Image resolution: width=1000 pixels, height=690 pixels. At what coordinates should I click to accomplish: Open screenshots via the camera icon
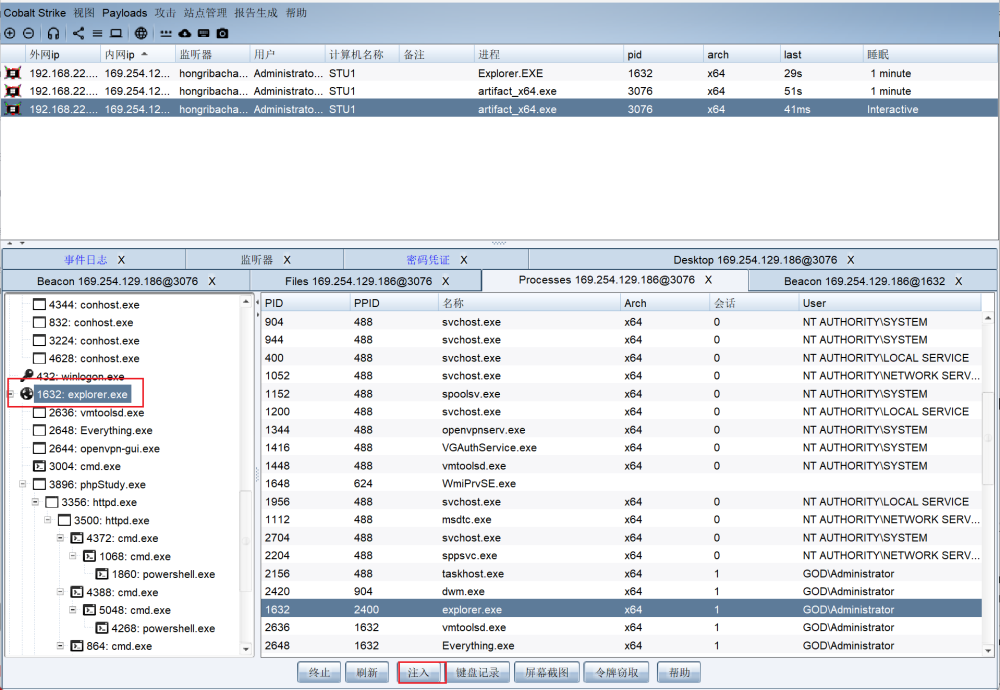222,33
